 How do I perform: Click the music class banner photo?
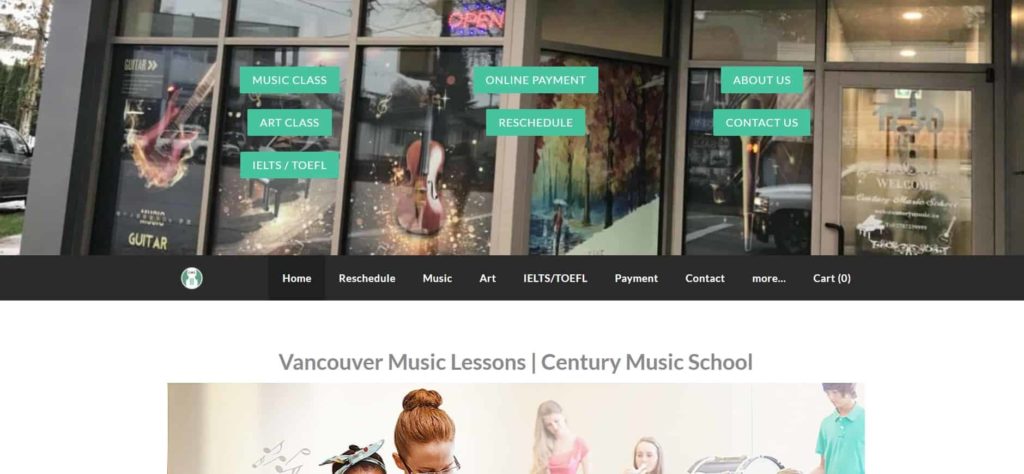516,428
